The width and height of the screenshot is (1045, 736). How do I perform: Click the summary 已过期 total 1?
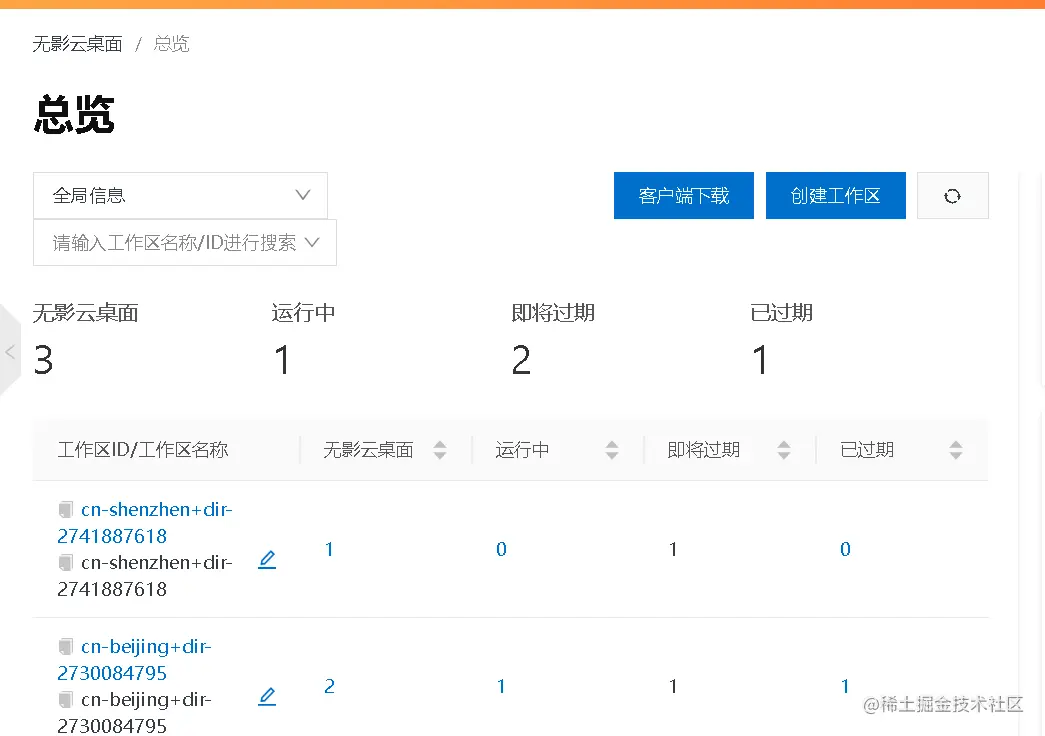760,360
